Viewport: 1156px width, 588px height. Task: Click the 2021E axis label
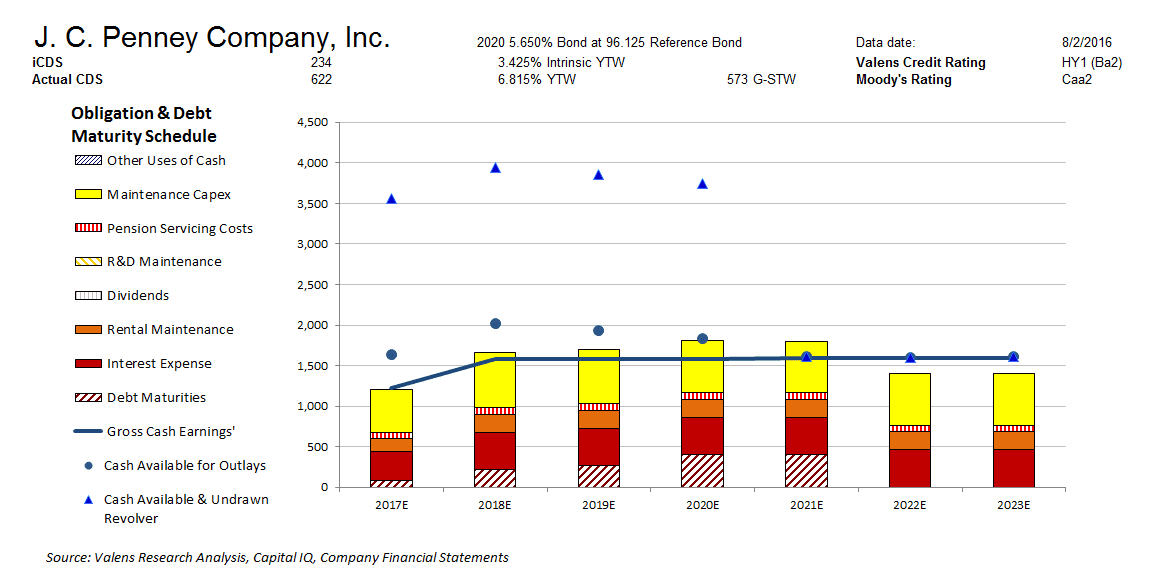(x=807, y=505)
